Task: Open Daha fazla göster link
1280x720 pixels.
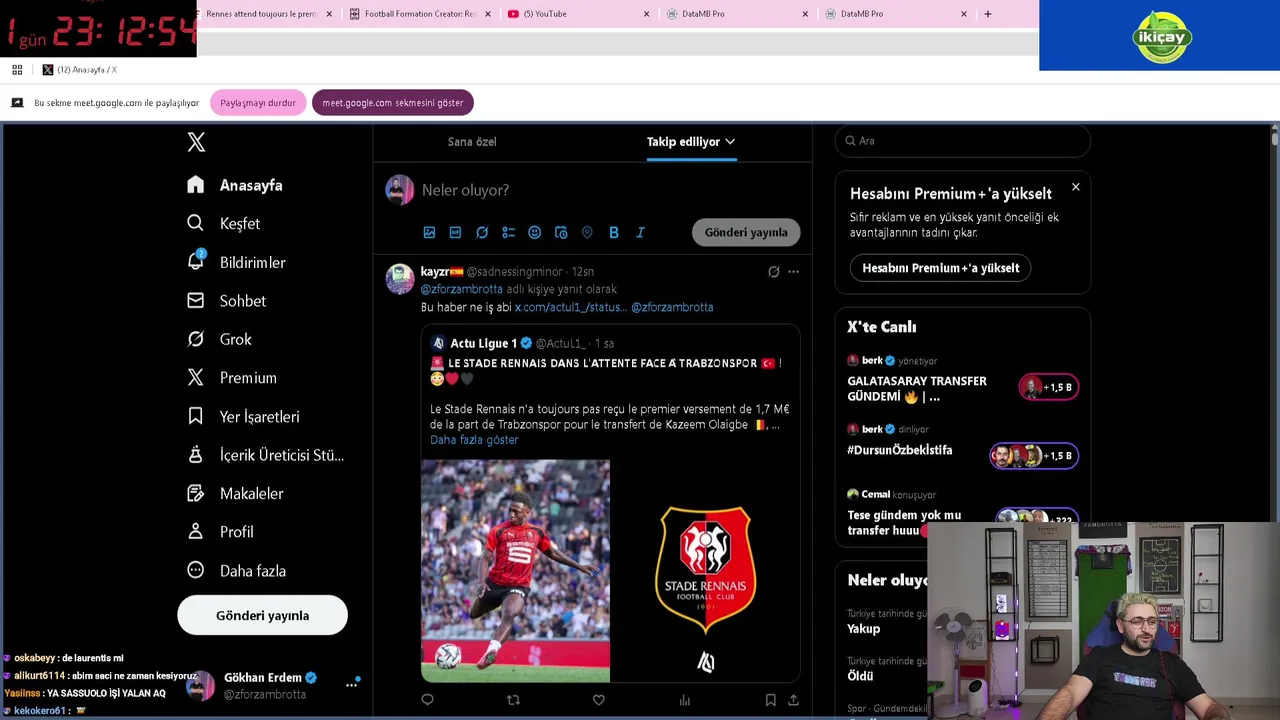Action: pos(474,440)
